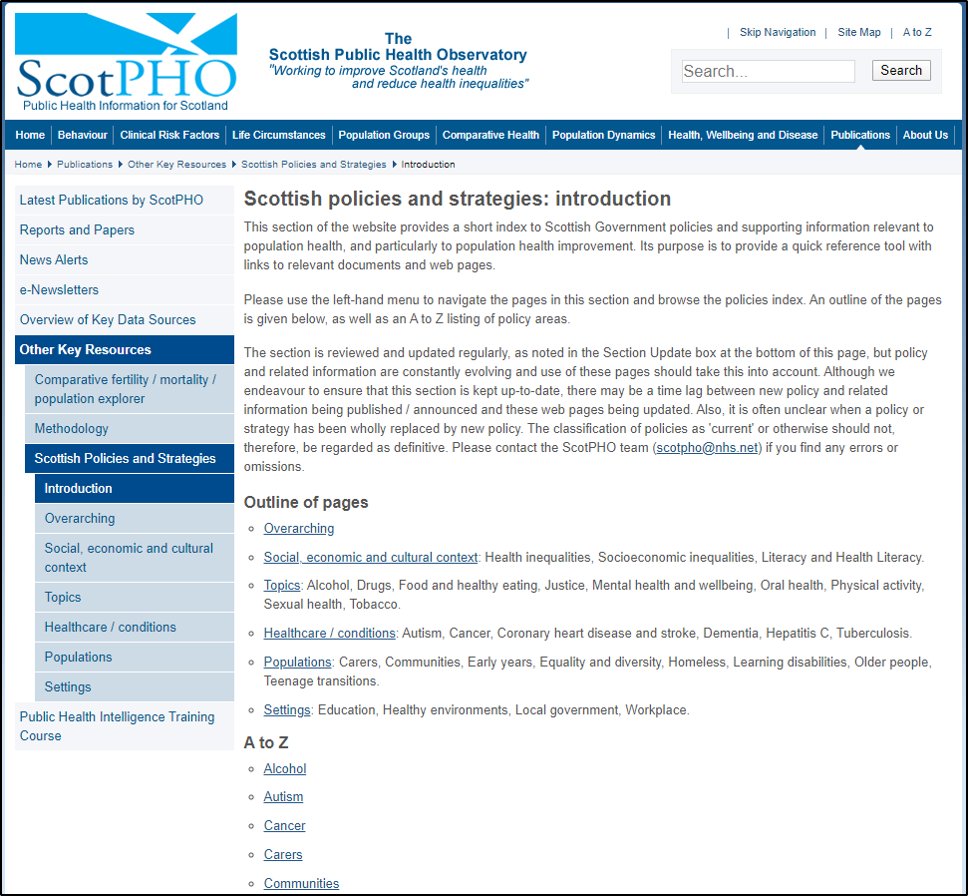Select Introduction in the sidebar
Screen dimensions: 968x896
click(x=134, y=488)
